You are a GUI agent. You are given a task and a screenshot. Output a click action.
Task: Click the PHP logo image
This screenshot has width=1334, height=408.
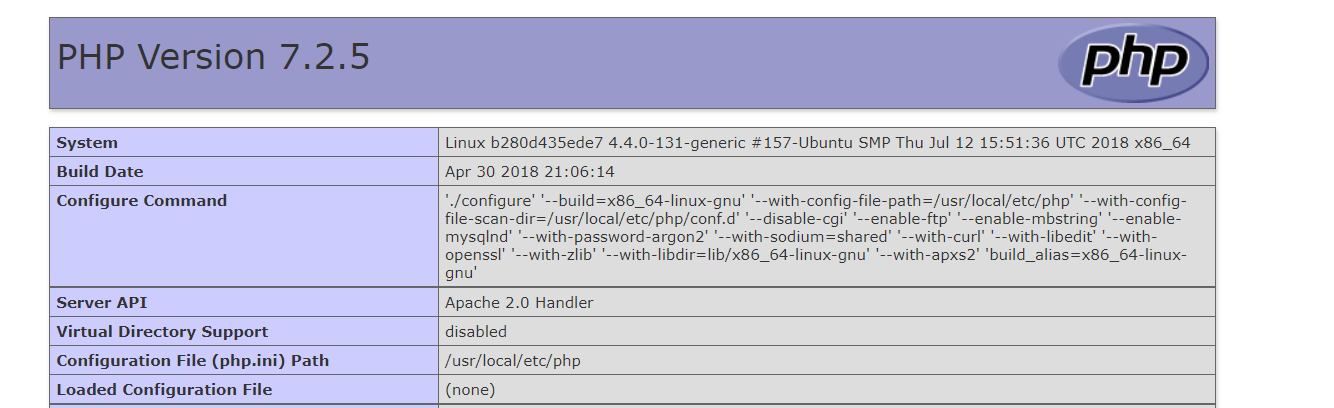coord(1133,63)
